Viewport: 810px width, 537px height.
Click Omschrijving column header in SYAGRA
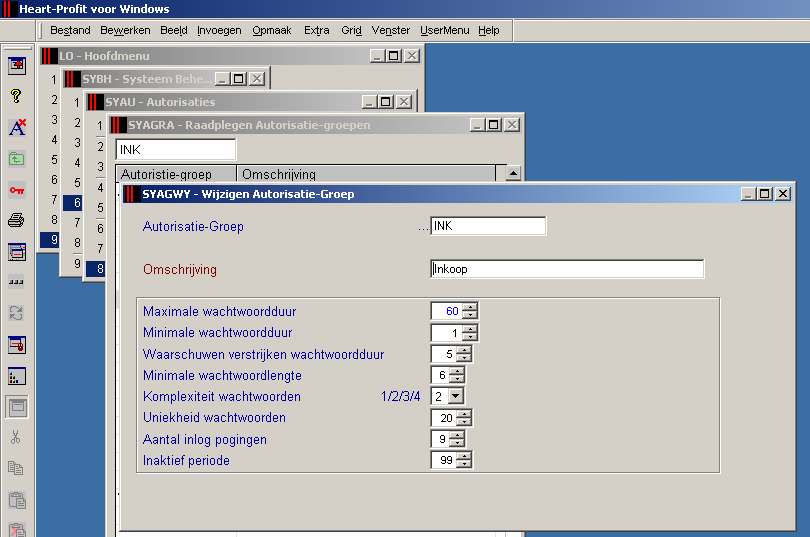tap(366, 175)
